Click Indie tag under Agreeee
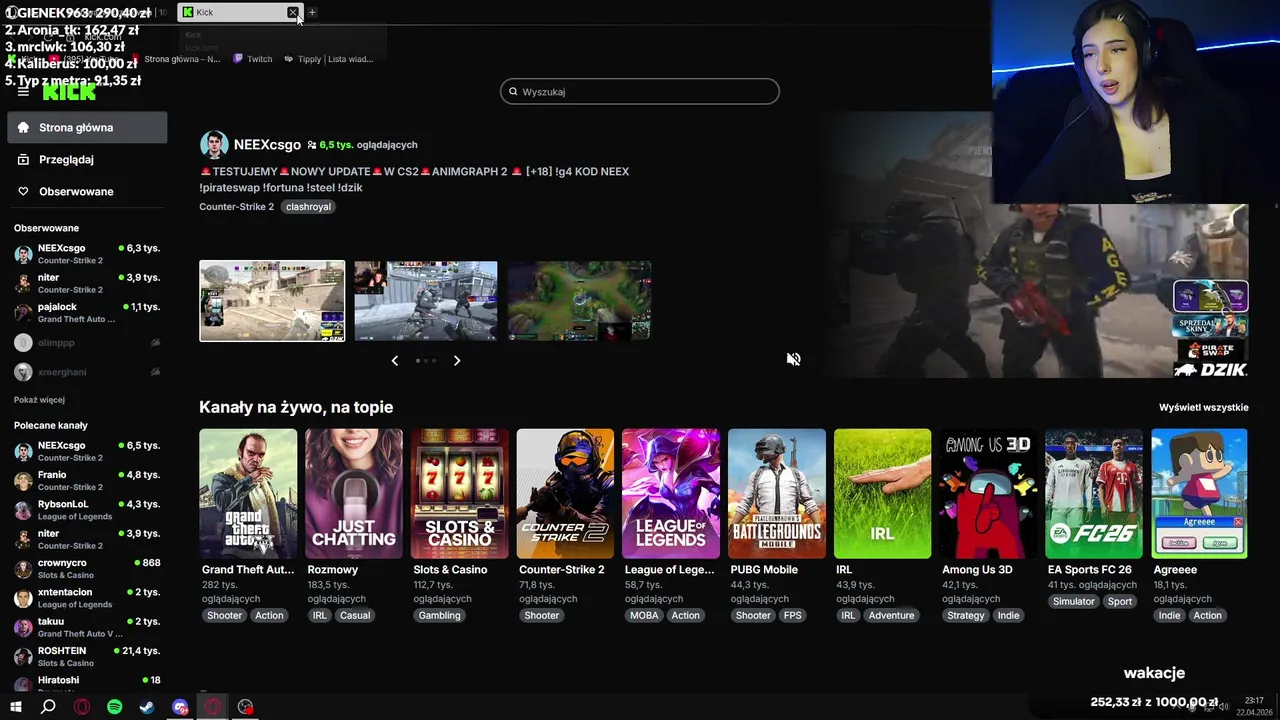The height and width of the screenshot is (720, 1280). 1169,616
